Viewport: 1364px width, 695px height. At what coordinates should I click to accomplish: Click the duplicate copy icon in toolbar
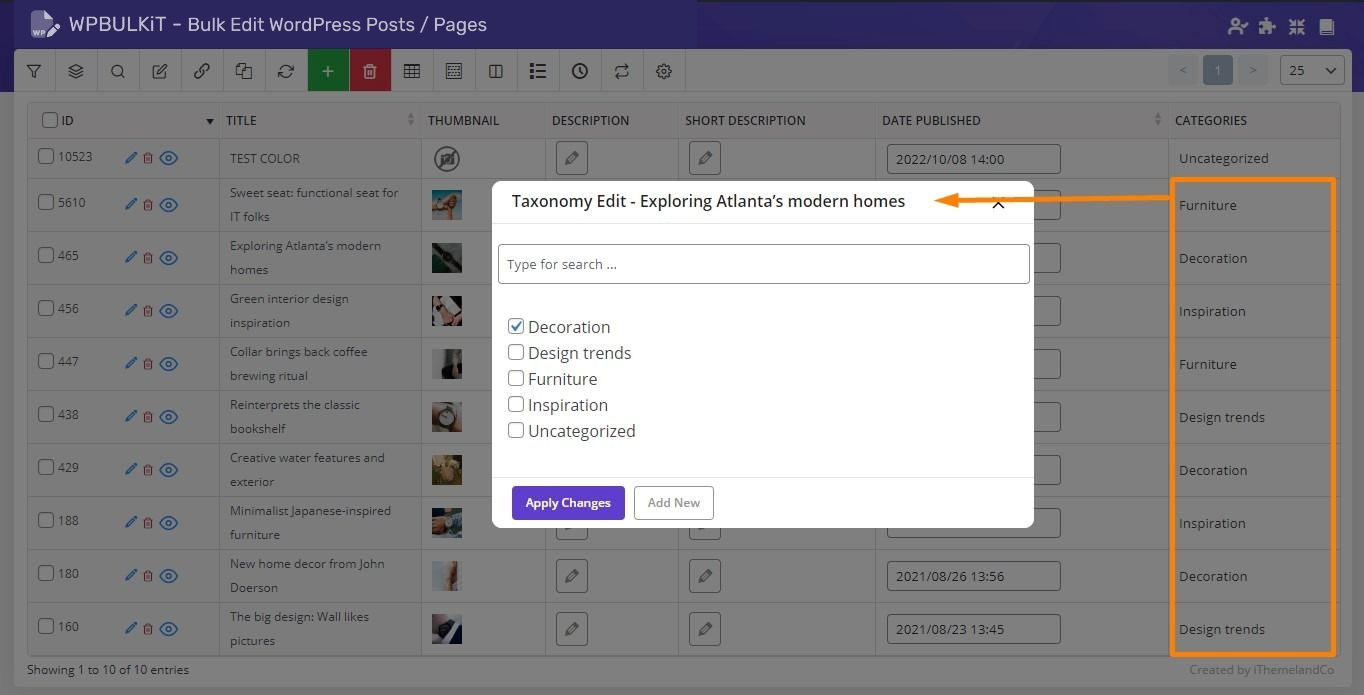pyautogui.click(x=244, y=71)
